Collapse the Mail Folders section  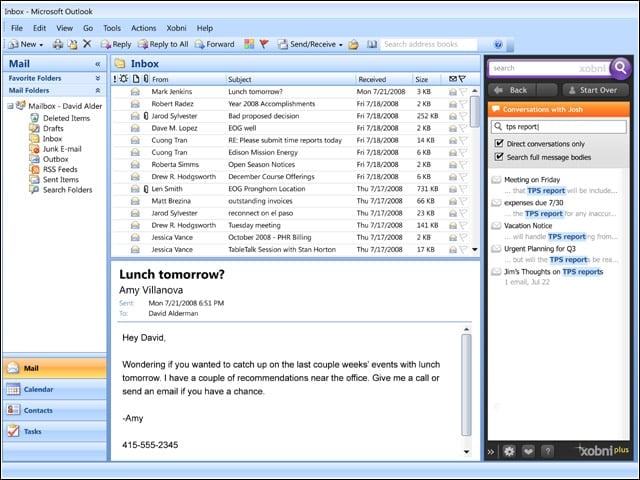[x=98, y=90]
